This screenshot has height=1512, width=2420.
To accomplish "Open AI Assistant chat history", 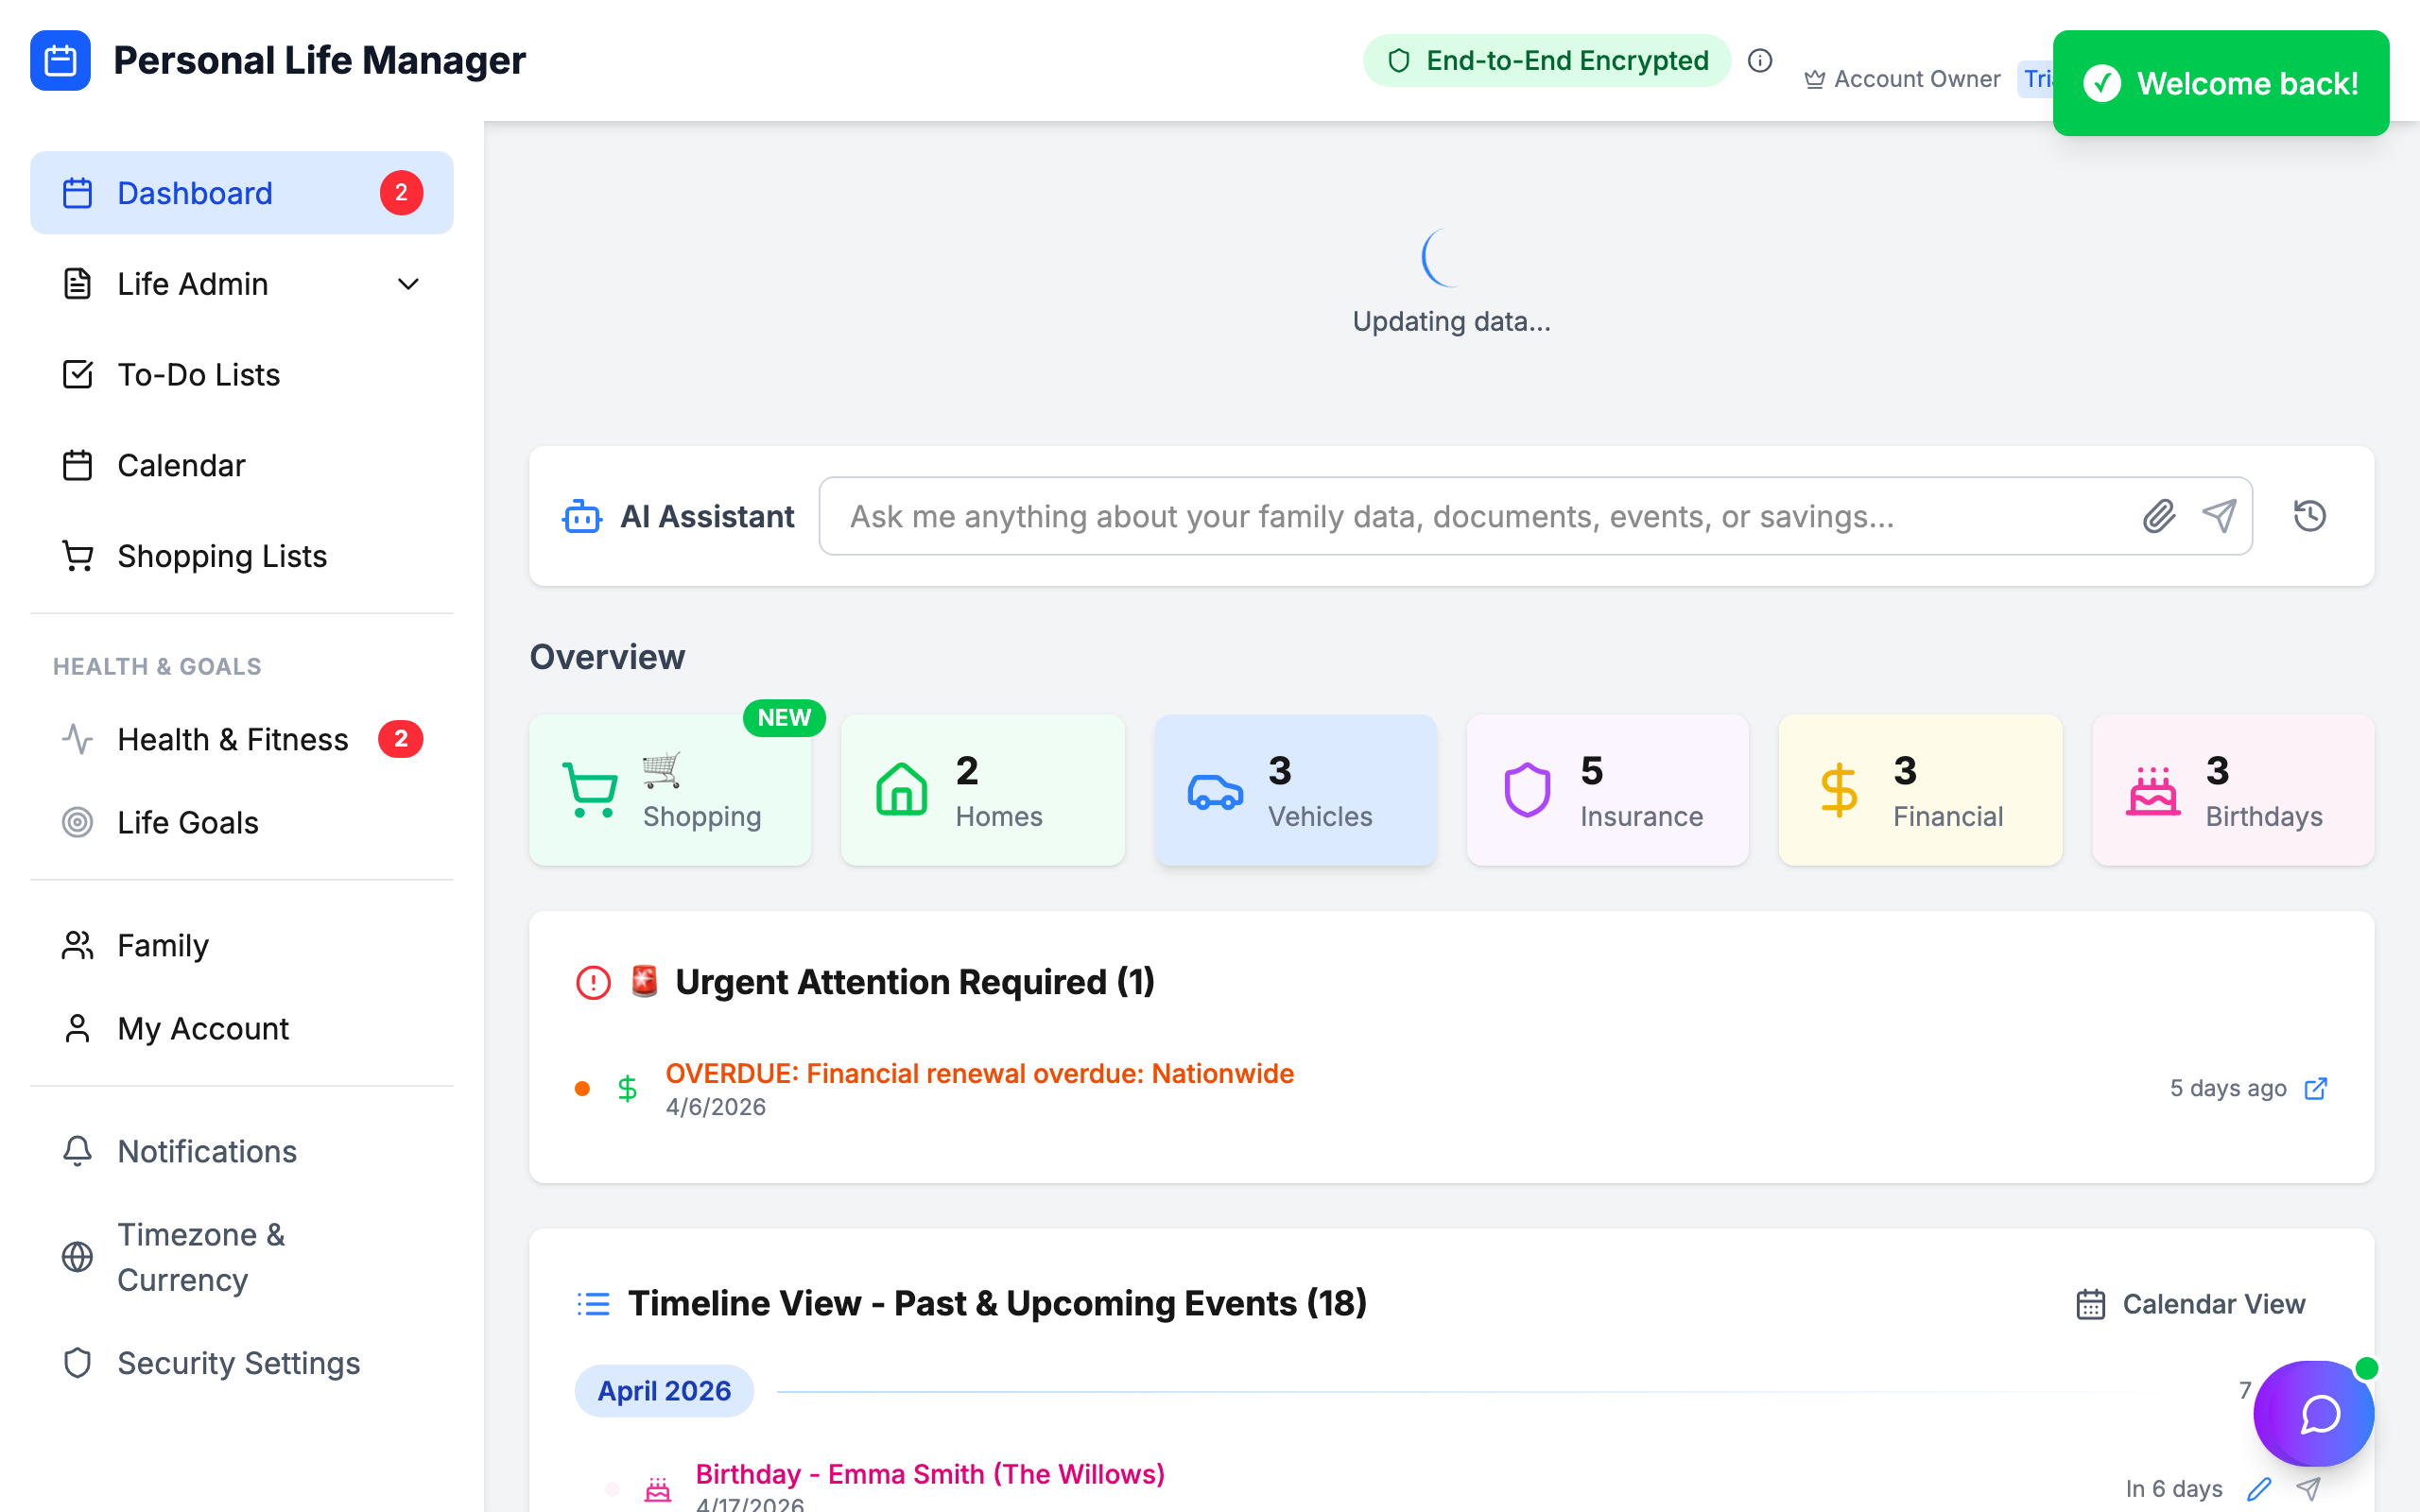I will (x=2309, y=516).
